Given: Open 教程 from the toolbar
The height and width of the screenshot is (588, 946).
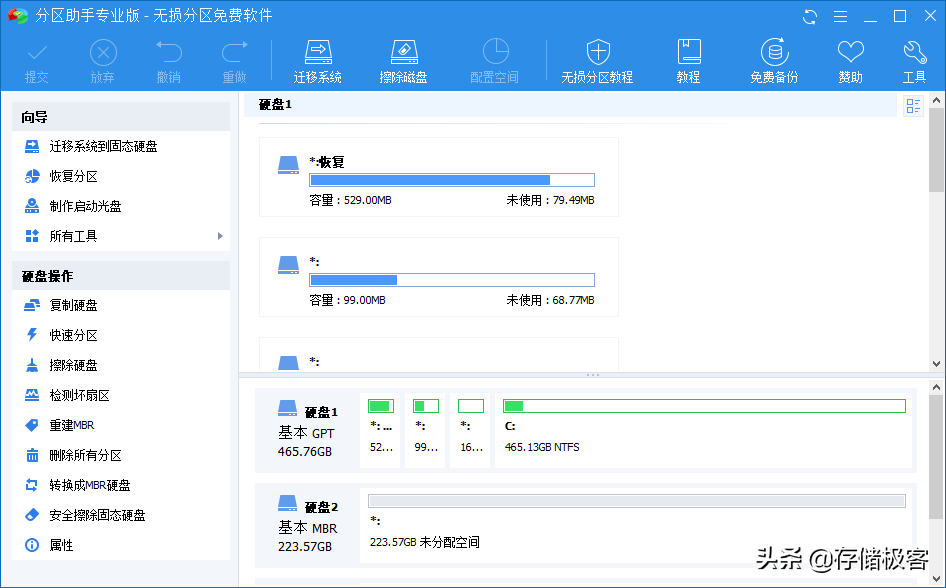Looking at the screenshot, I should (688, 58).
